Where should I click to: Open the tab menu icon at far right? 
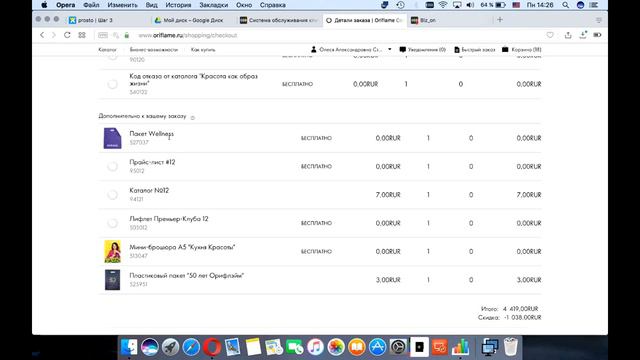[x=599, y=20]
